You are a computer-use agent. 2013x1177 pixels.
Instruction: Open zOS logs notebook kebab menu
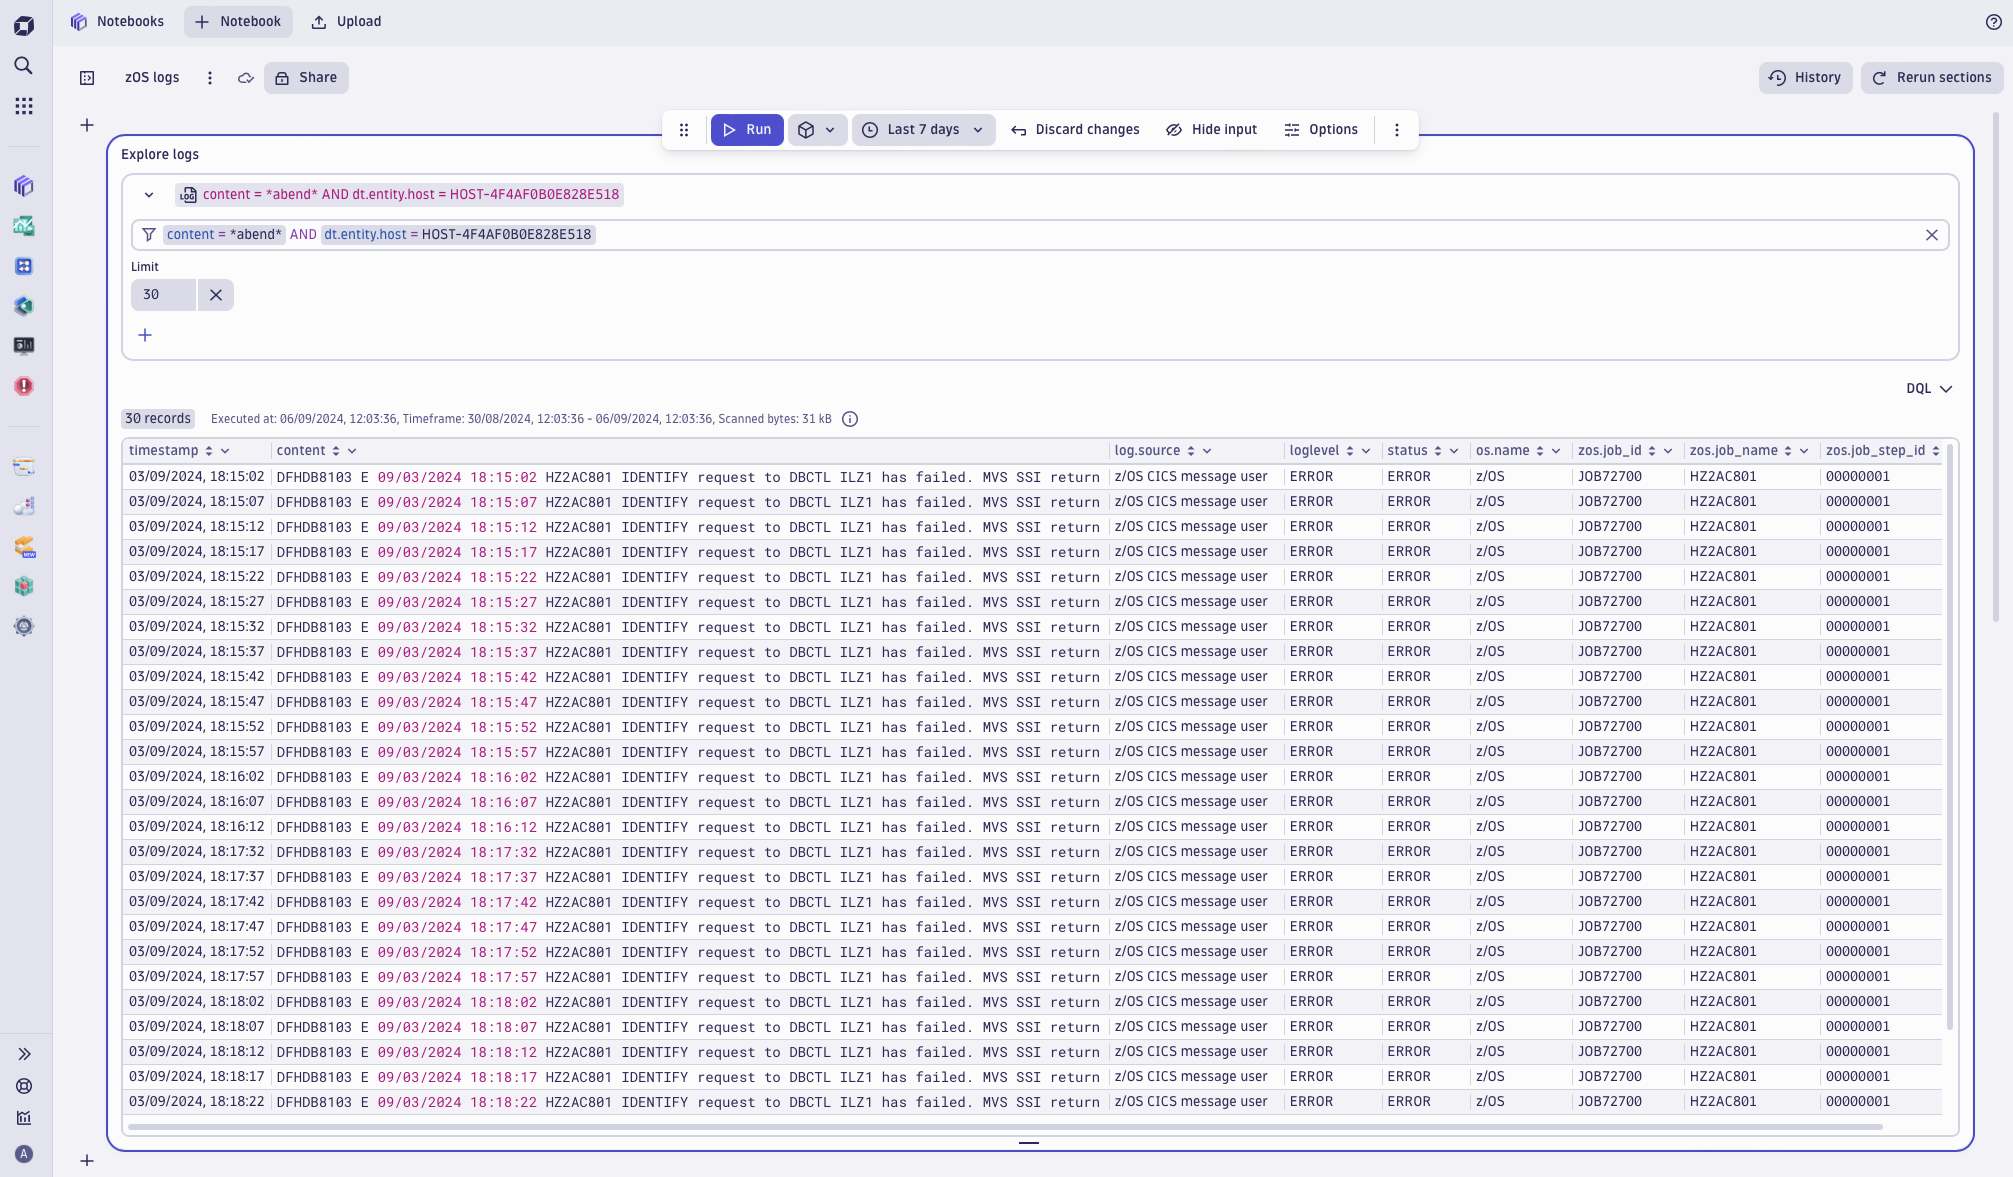210,78
